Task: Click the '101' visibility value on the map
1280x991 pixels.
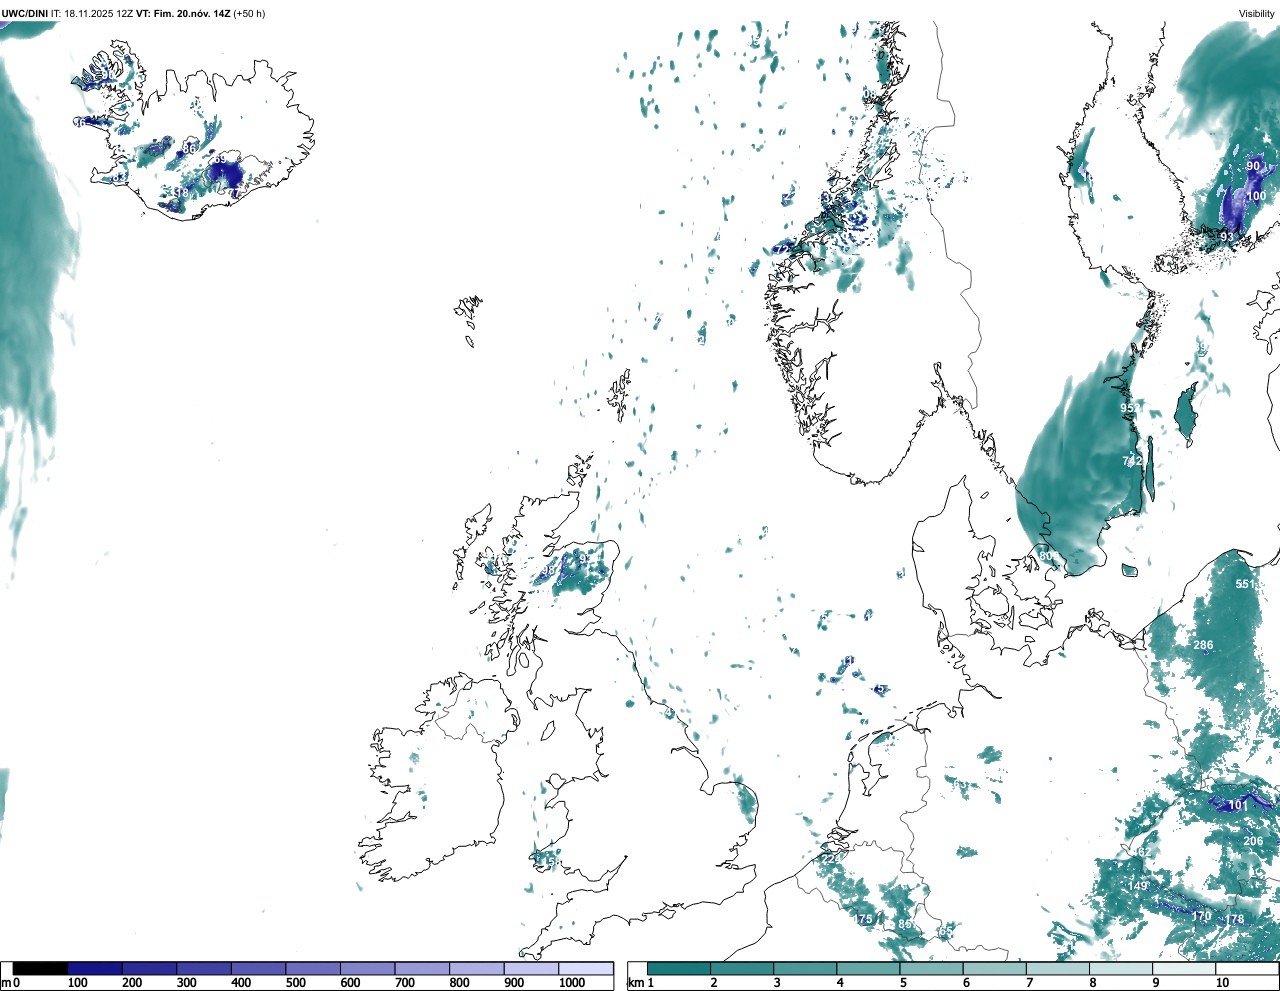Action: [1238, 805]
